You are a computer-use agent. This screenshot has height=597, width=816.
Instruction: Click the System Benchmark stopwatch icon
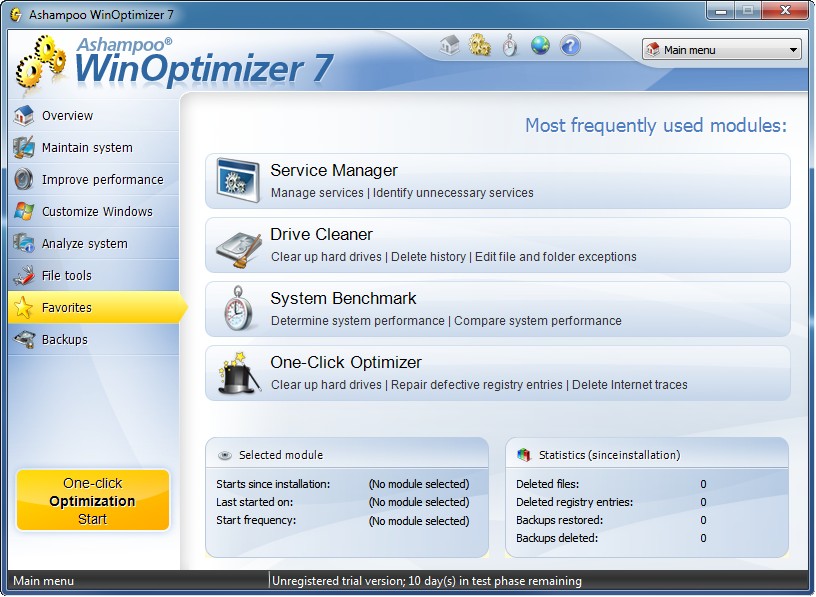click(x=238, y=309)
